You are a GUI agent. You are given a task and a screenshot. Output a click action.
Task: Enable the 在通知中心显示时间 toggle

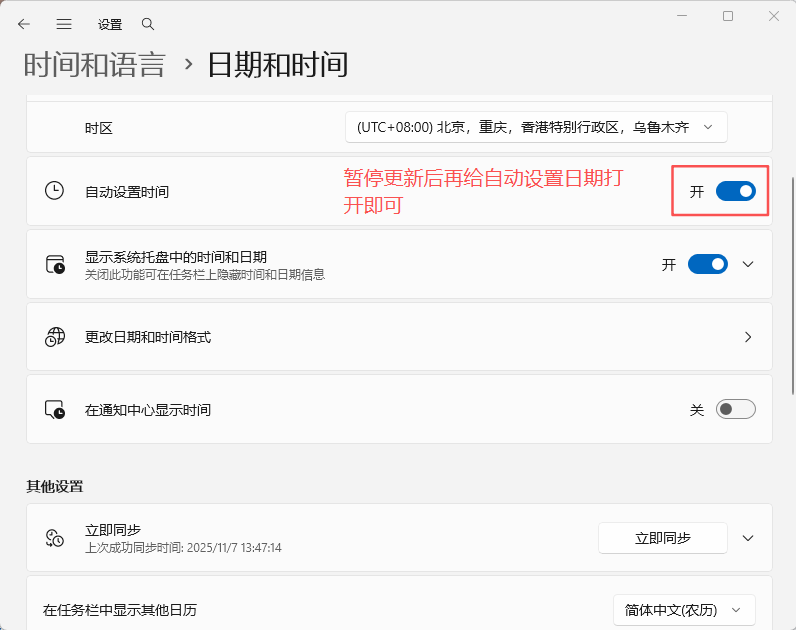click(735, 409)
